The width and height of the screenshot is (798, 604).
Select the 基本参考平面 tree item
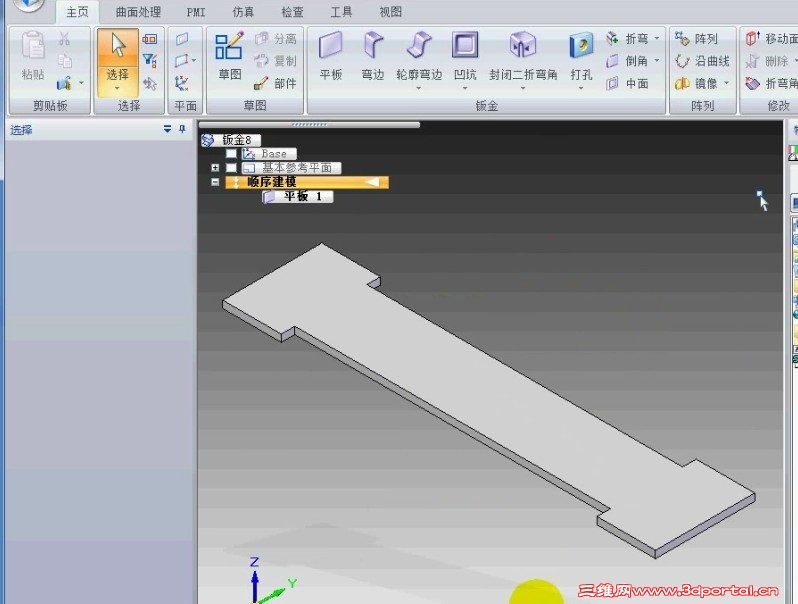pos(291,167)
